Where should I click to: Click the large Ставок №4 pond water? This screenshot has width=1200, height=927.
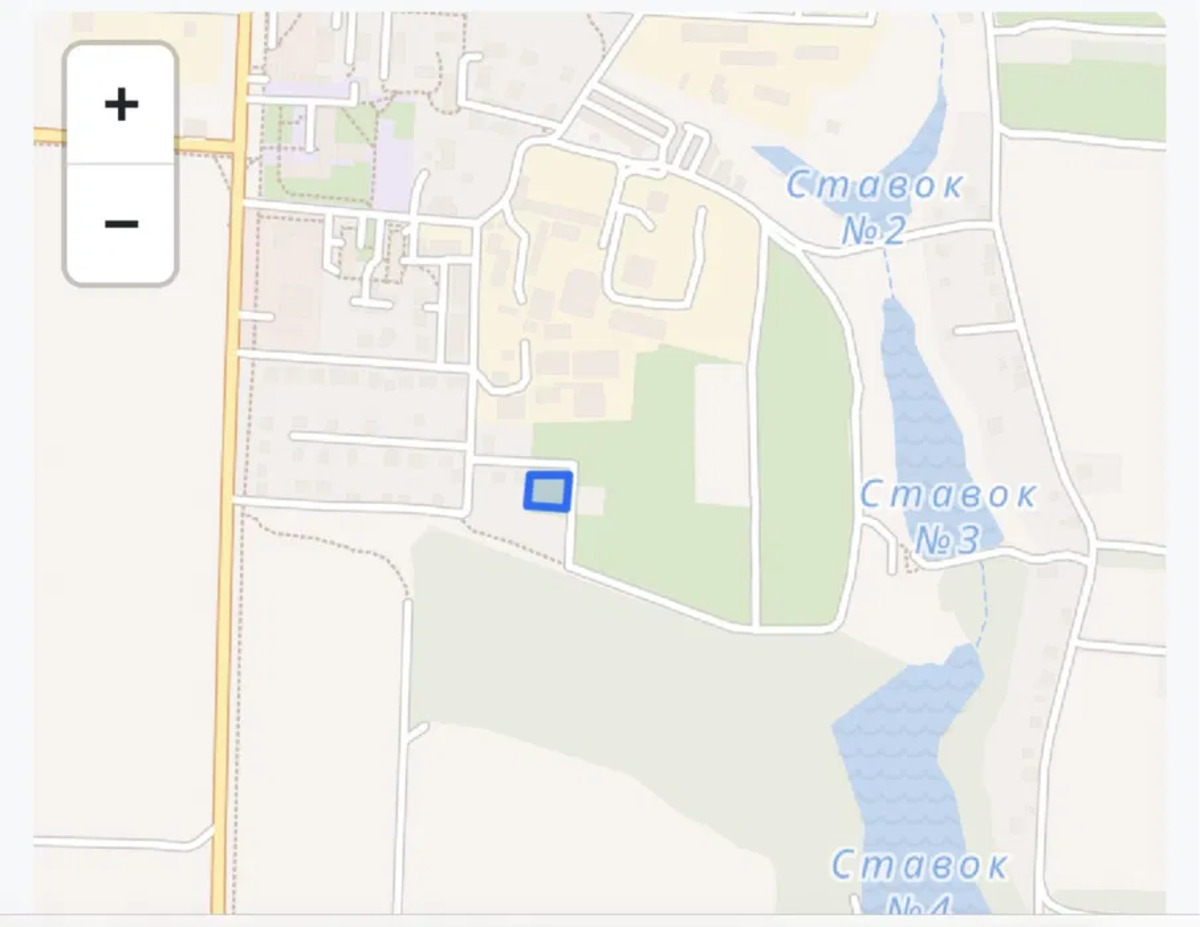(x=905, y=760)
